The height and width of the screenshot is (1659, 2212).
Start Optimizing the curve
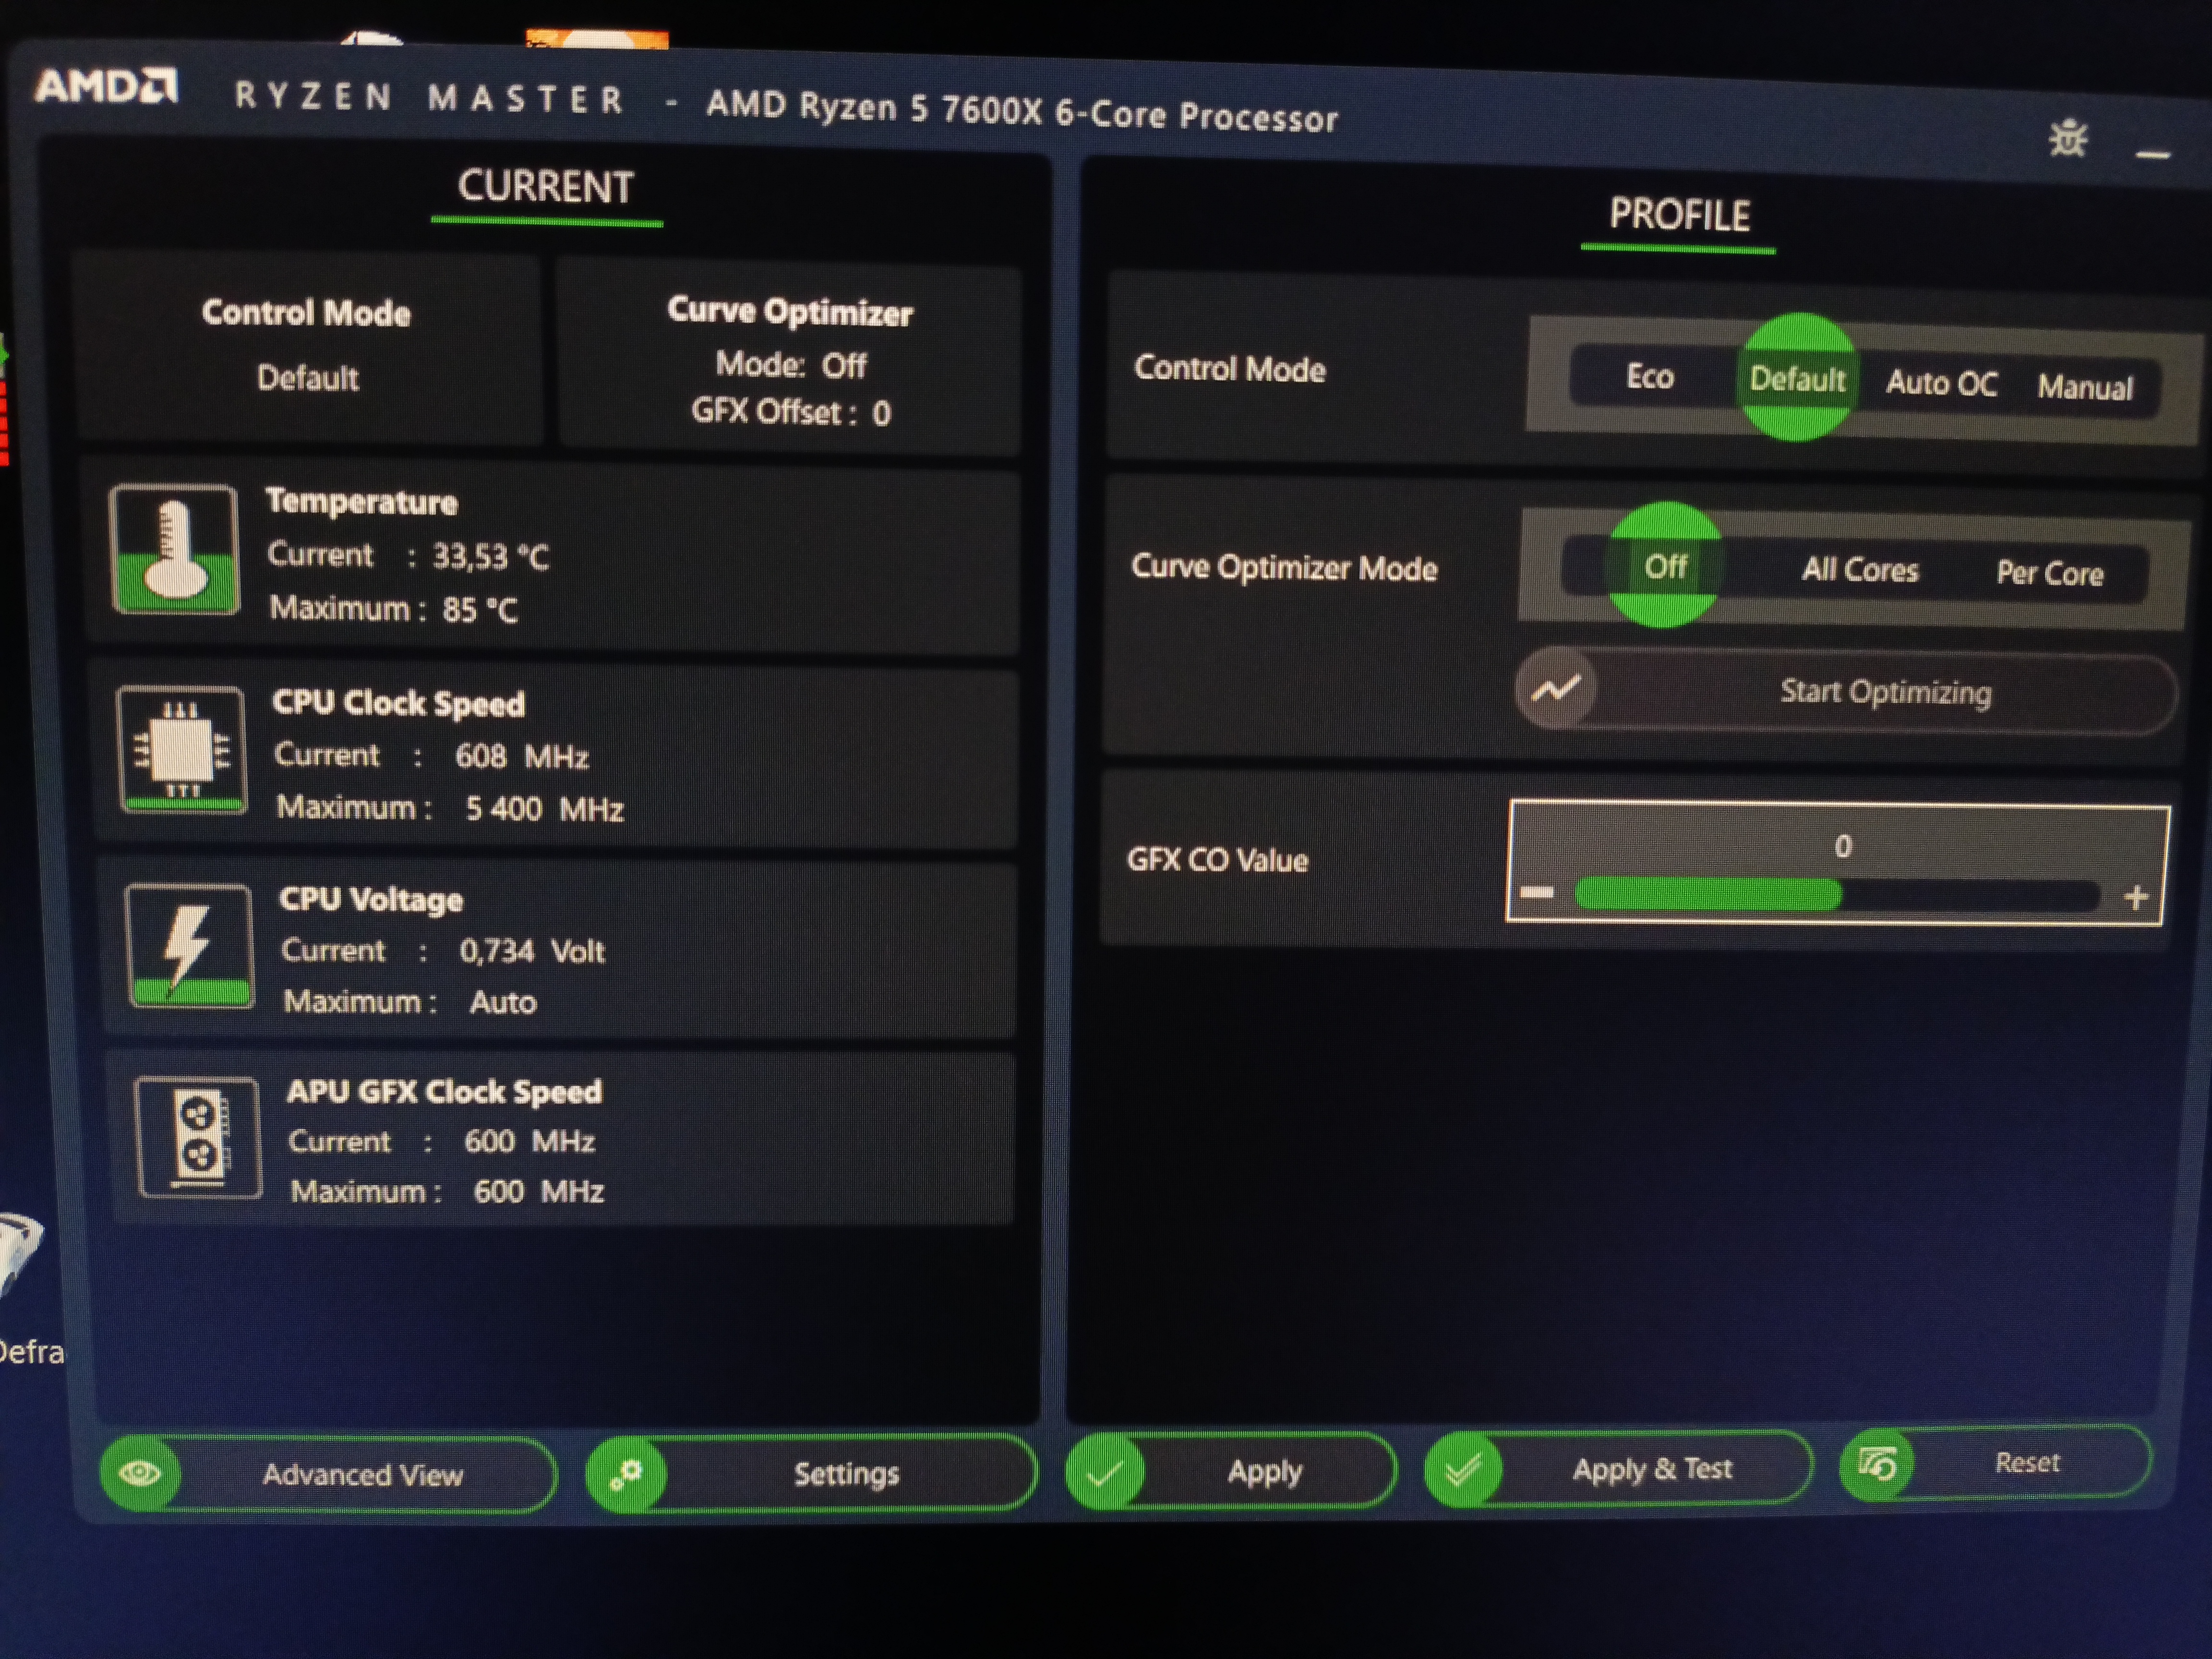[1846, 691]
